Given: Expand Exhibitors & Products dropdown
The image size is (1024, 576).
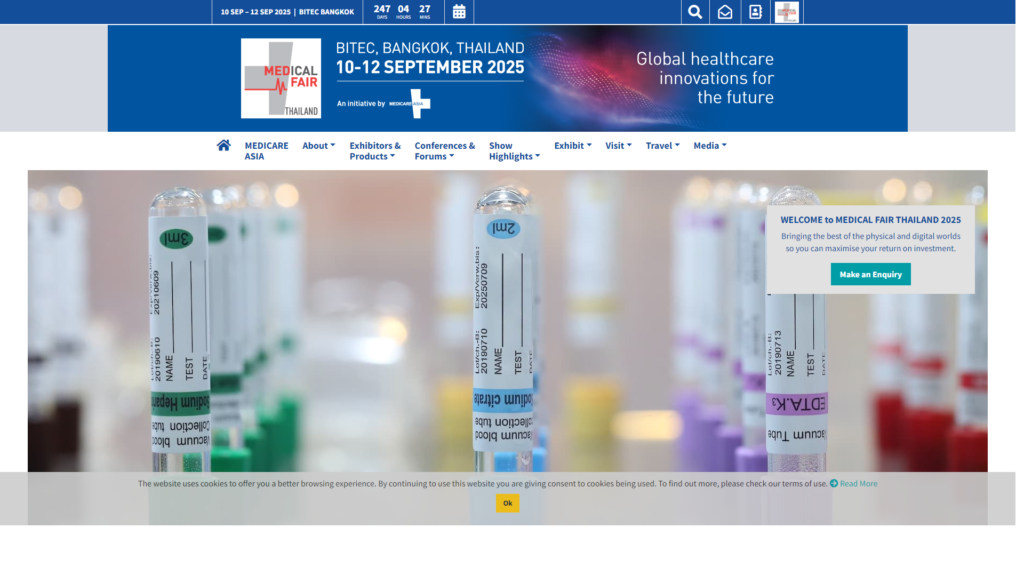Looking at the screenshot, I should tap(377, 152).
